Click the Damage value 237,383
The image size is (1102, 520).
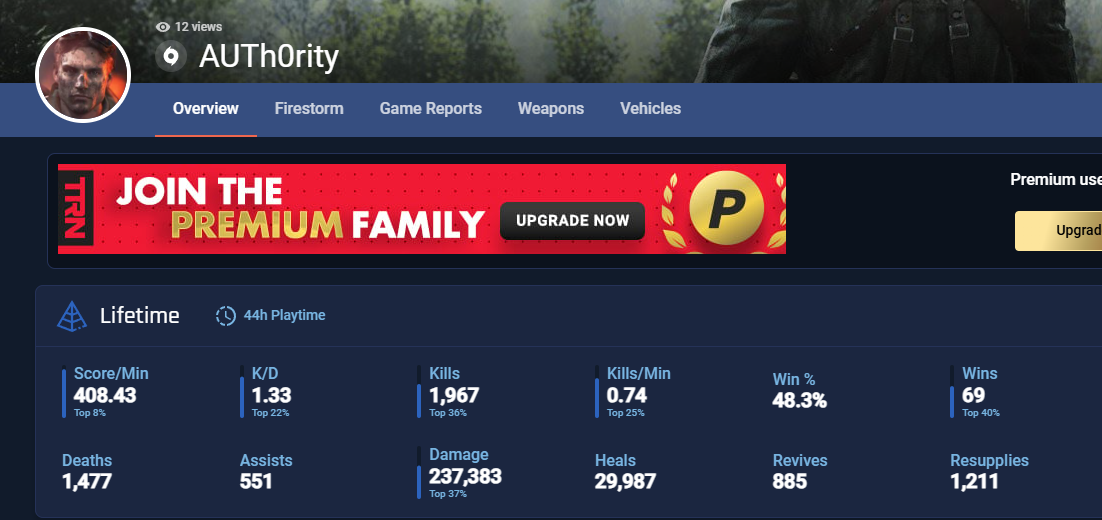click(x=465, y=476)
